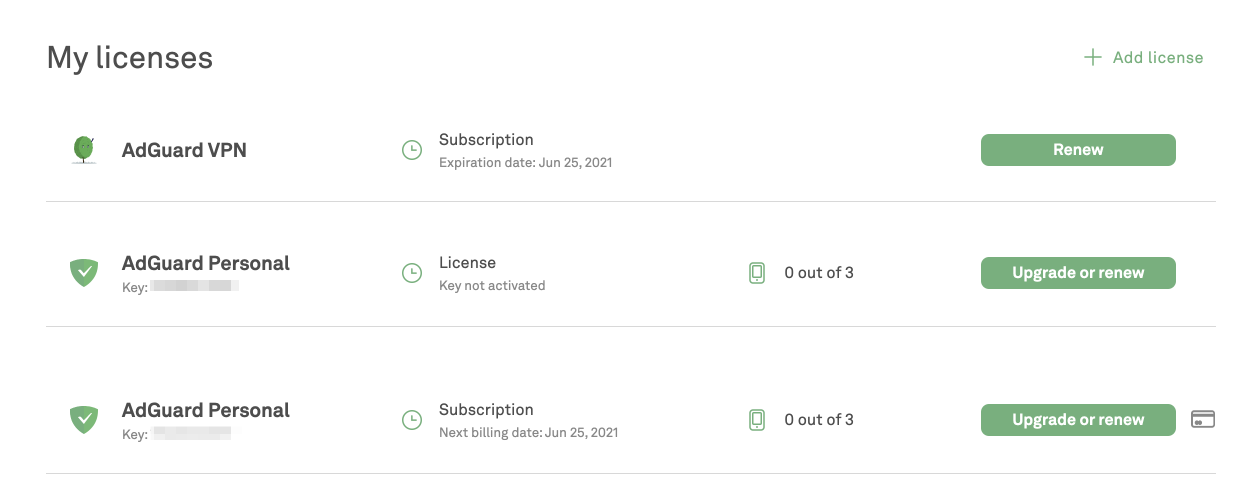Select the AdGuard VPN product name

184,150
